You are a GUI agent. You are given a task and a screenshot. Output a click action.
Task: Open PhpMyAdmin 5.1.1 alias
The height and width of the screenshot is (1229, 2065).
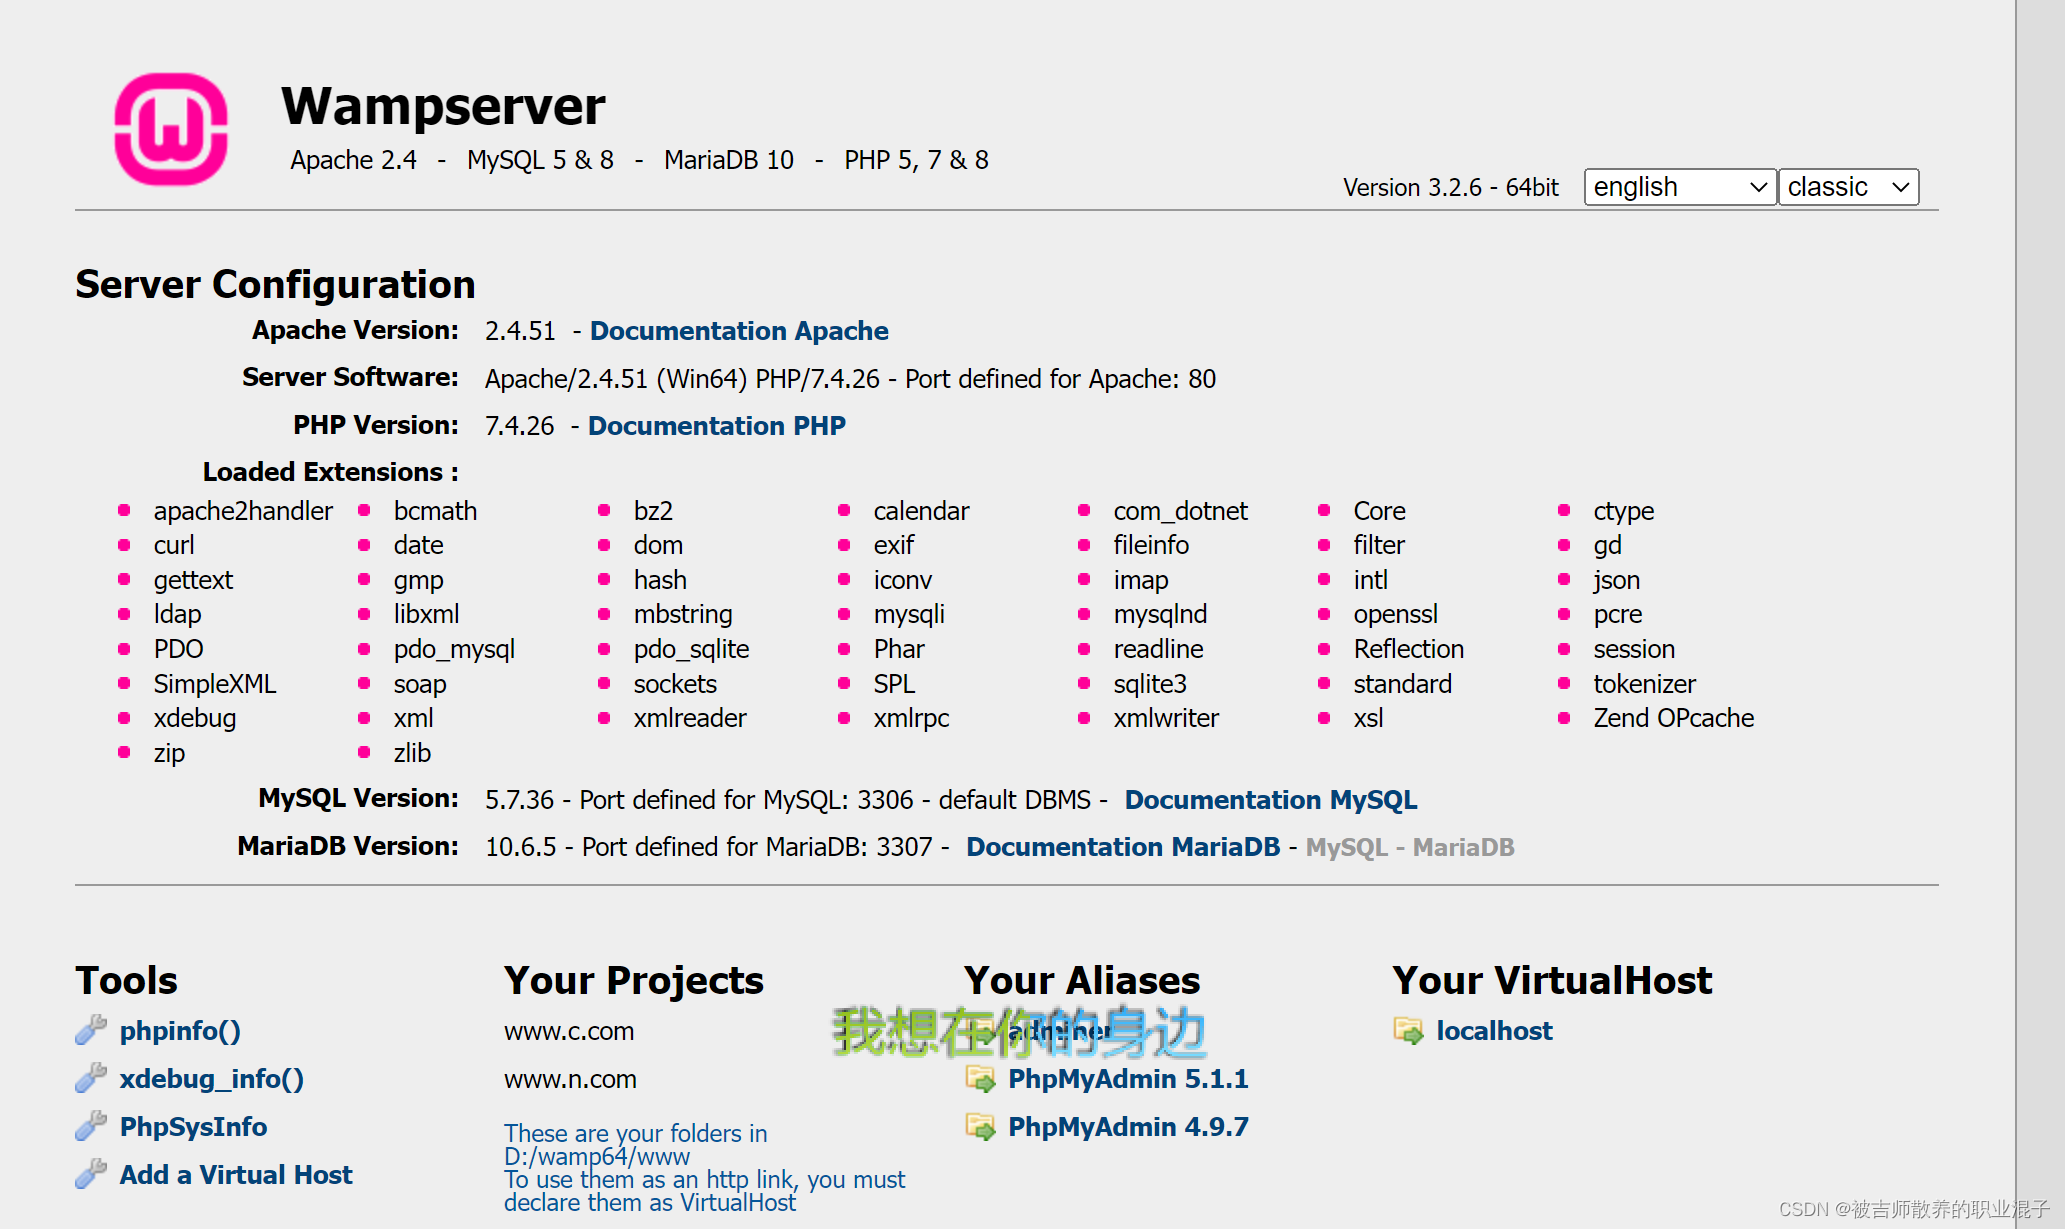pyautogui.click(x=1128, y=1079)
